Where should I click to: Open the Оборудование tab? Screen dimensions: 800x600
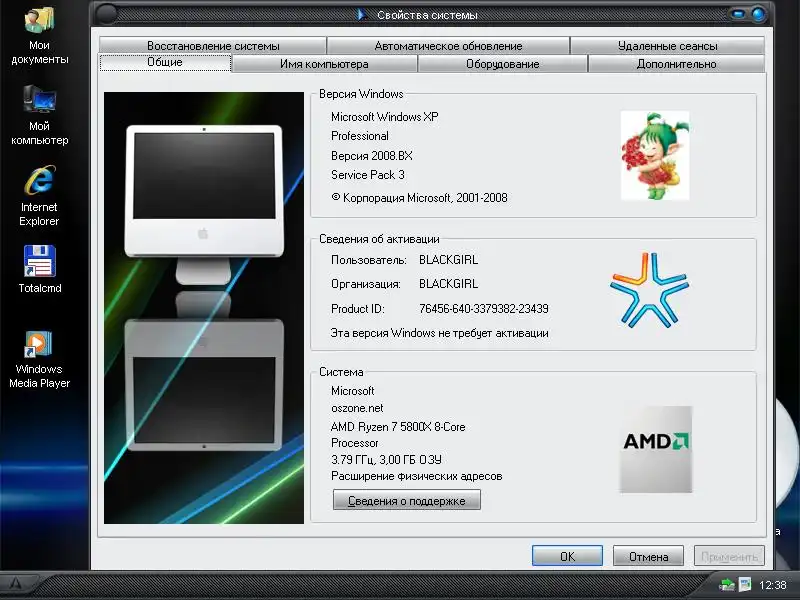pyautogui.click(x=503, y=64)
